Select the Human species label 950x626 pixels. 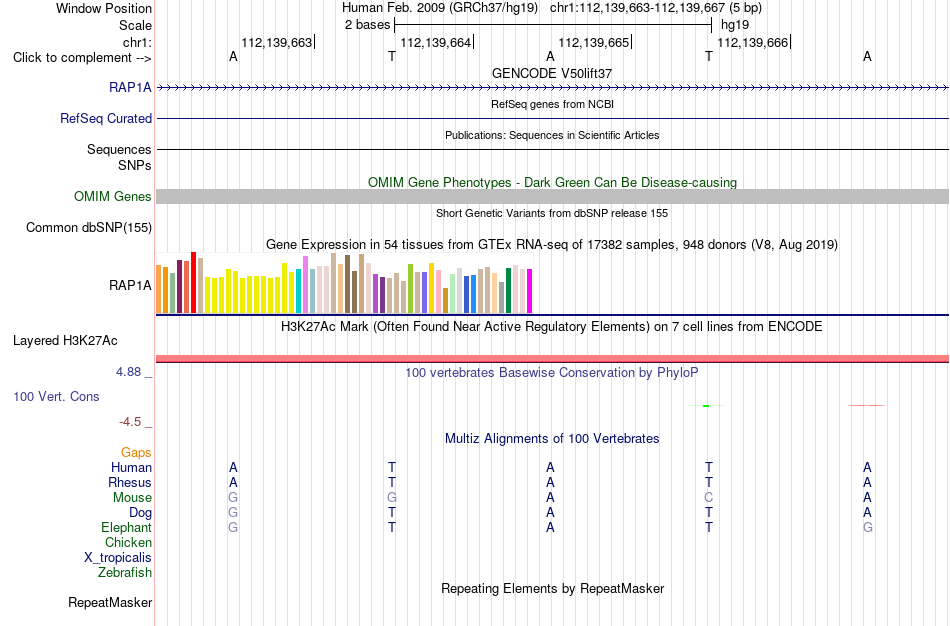click(x=131, y=467)
